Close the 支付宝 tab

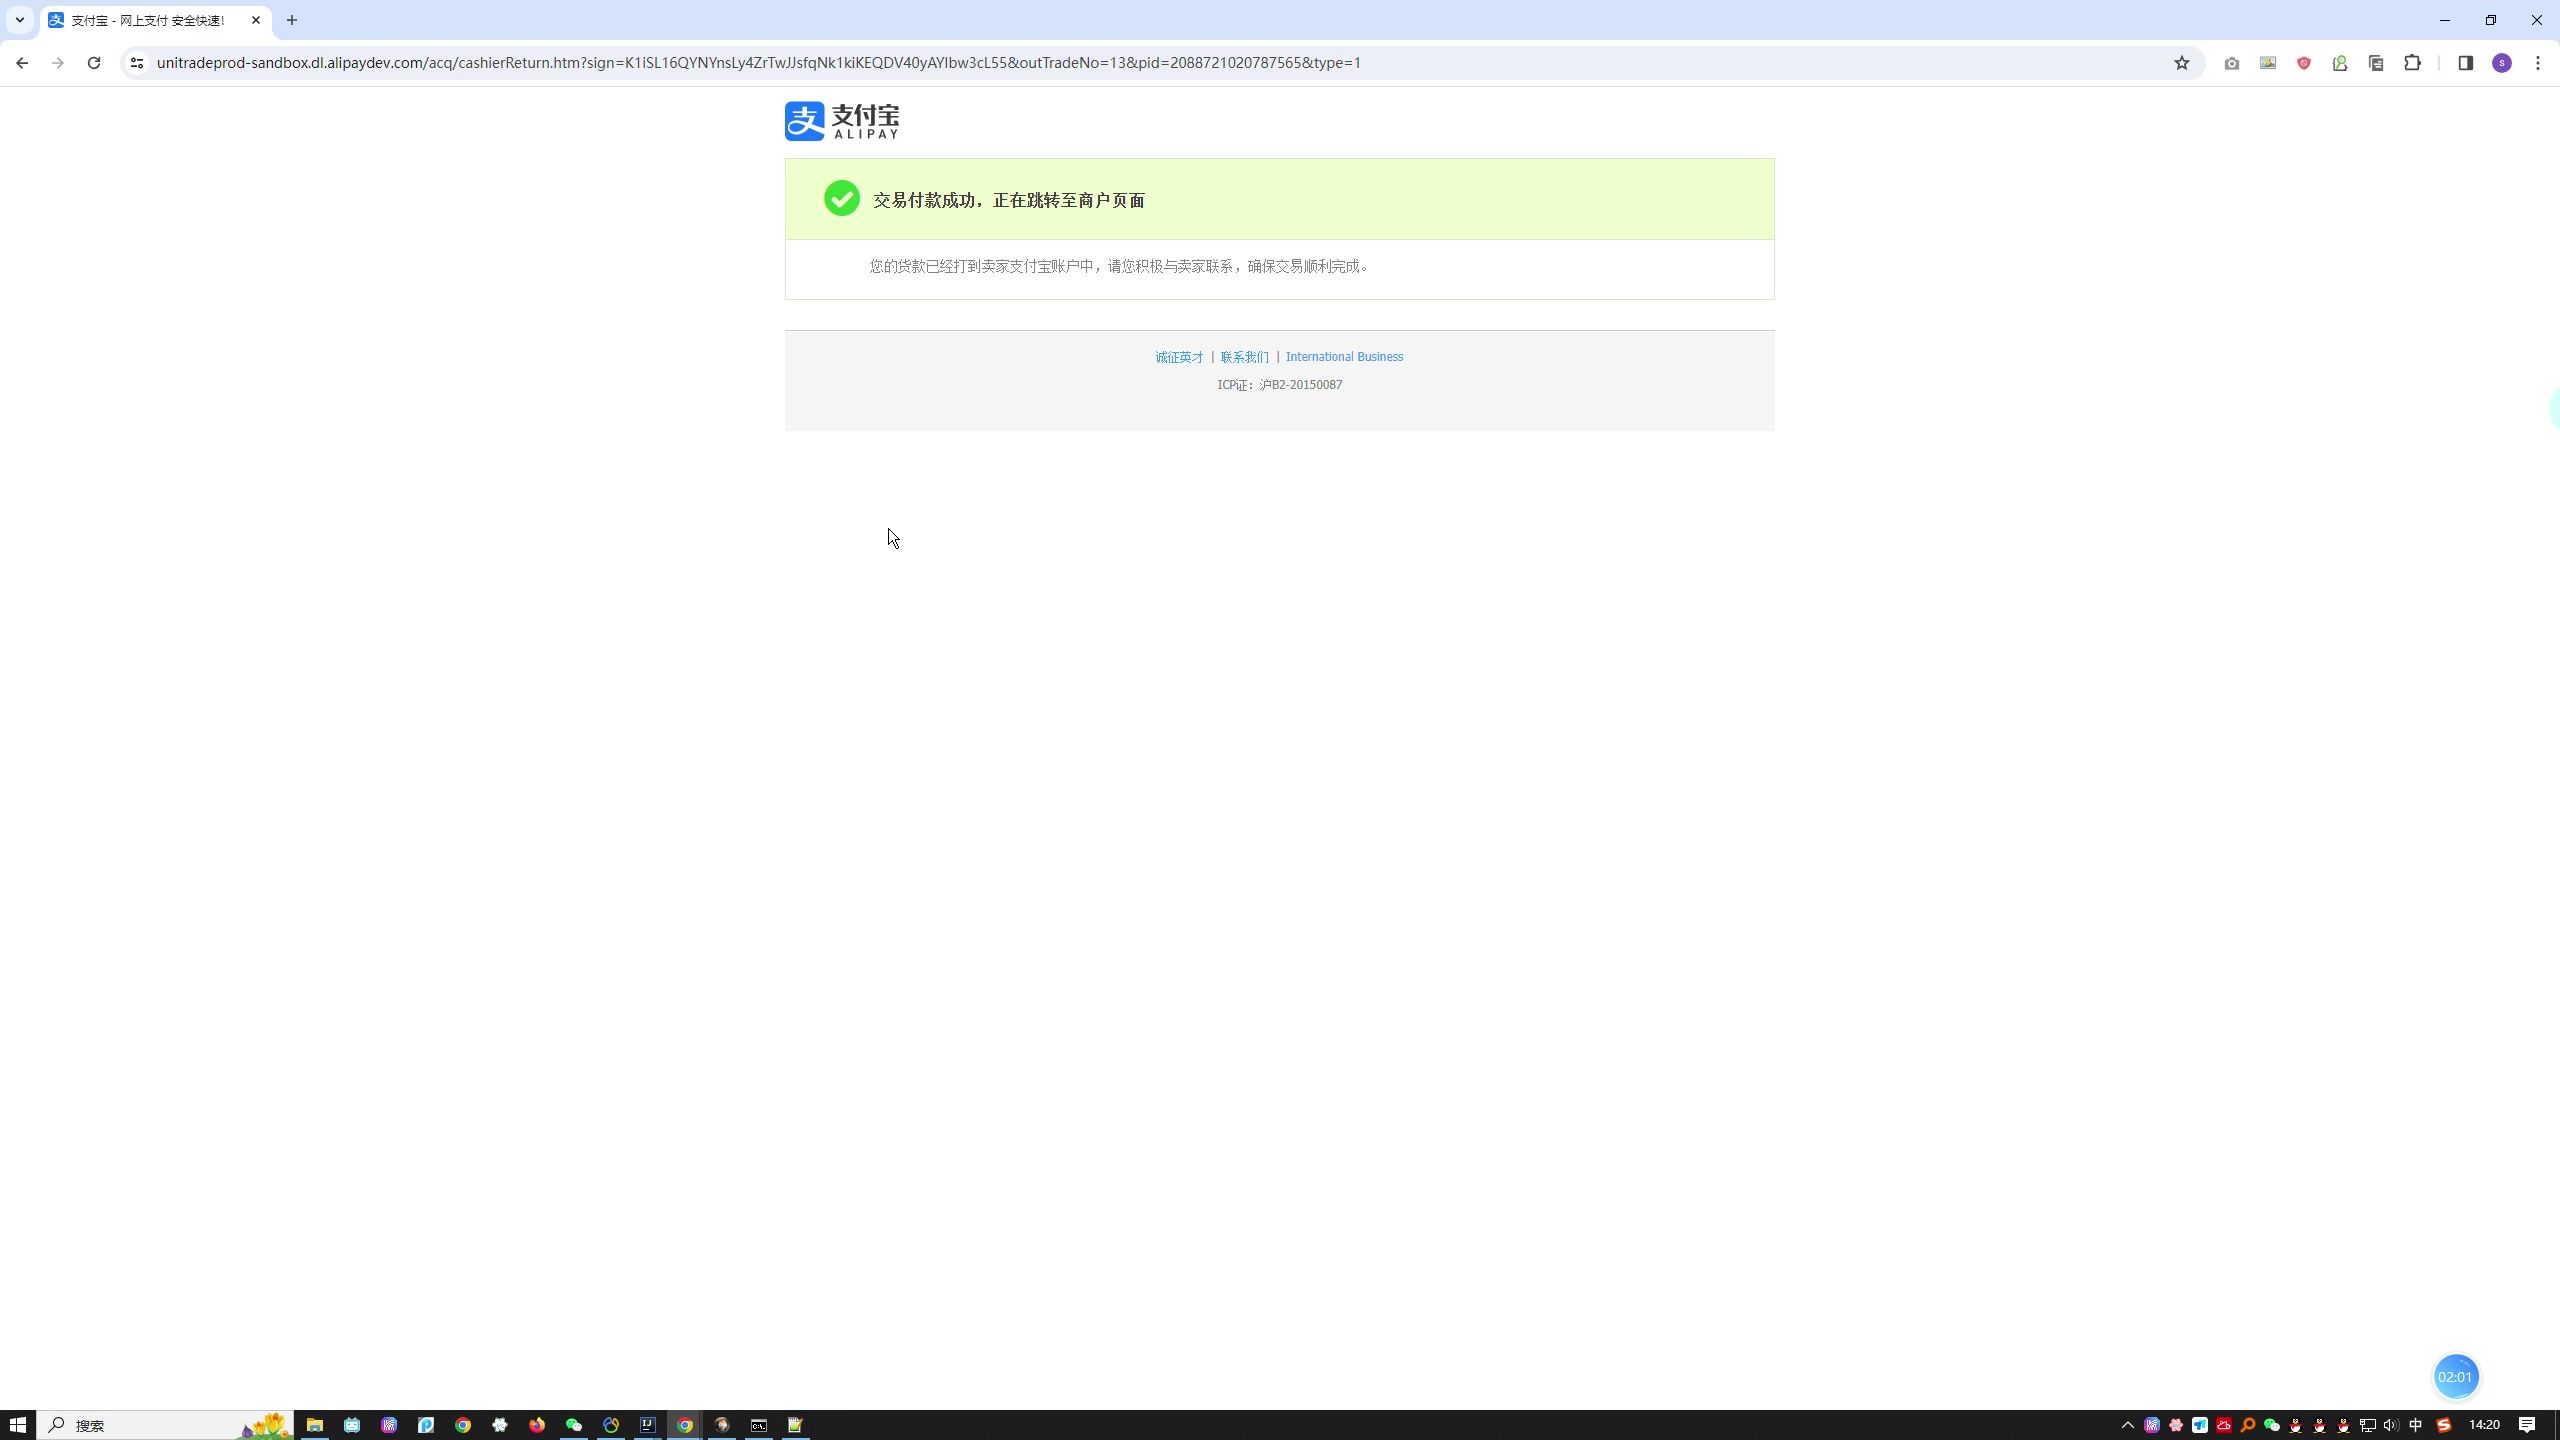point(256,20)
